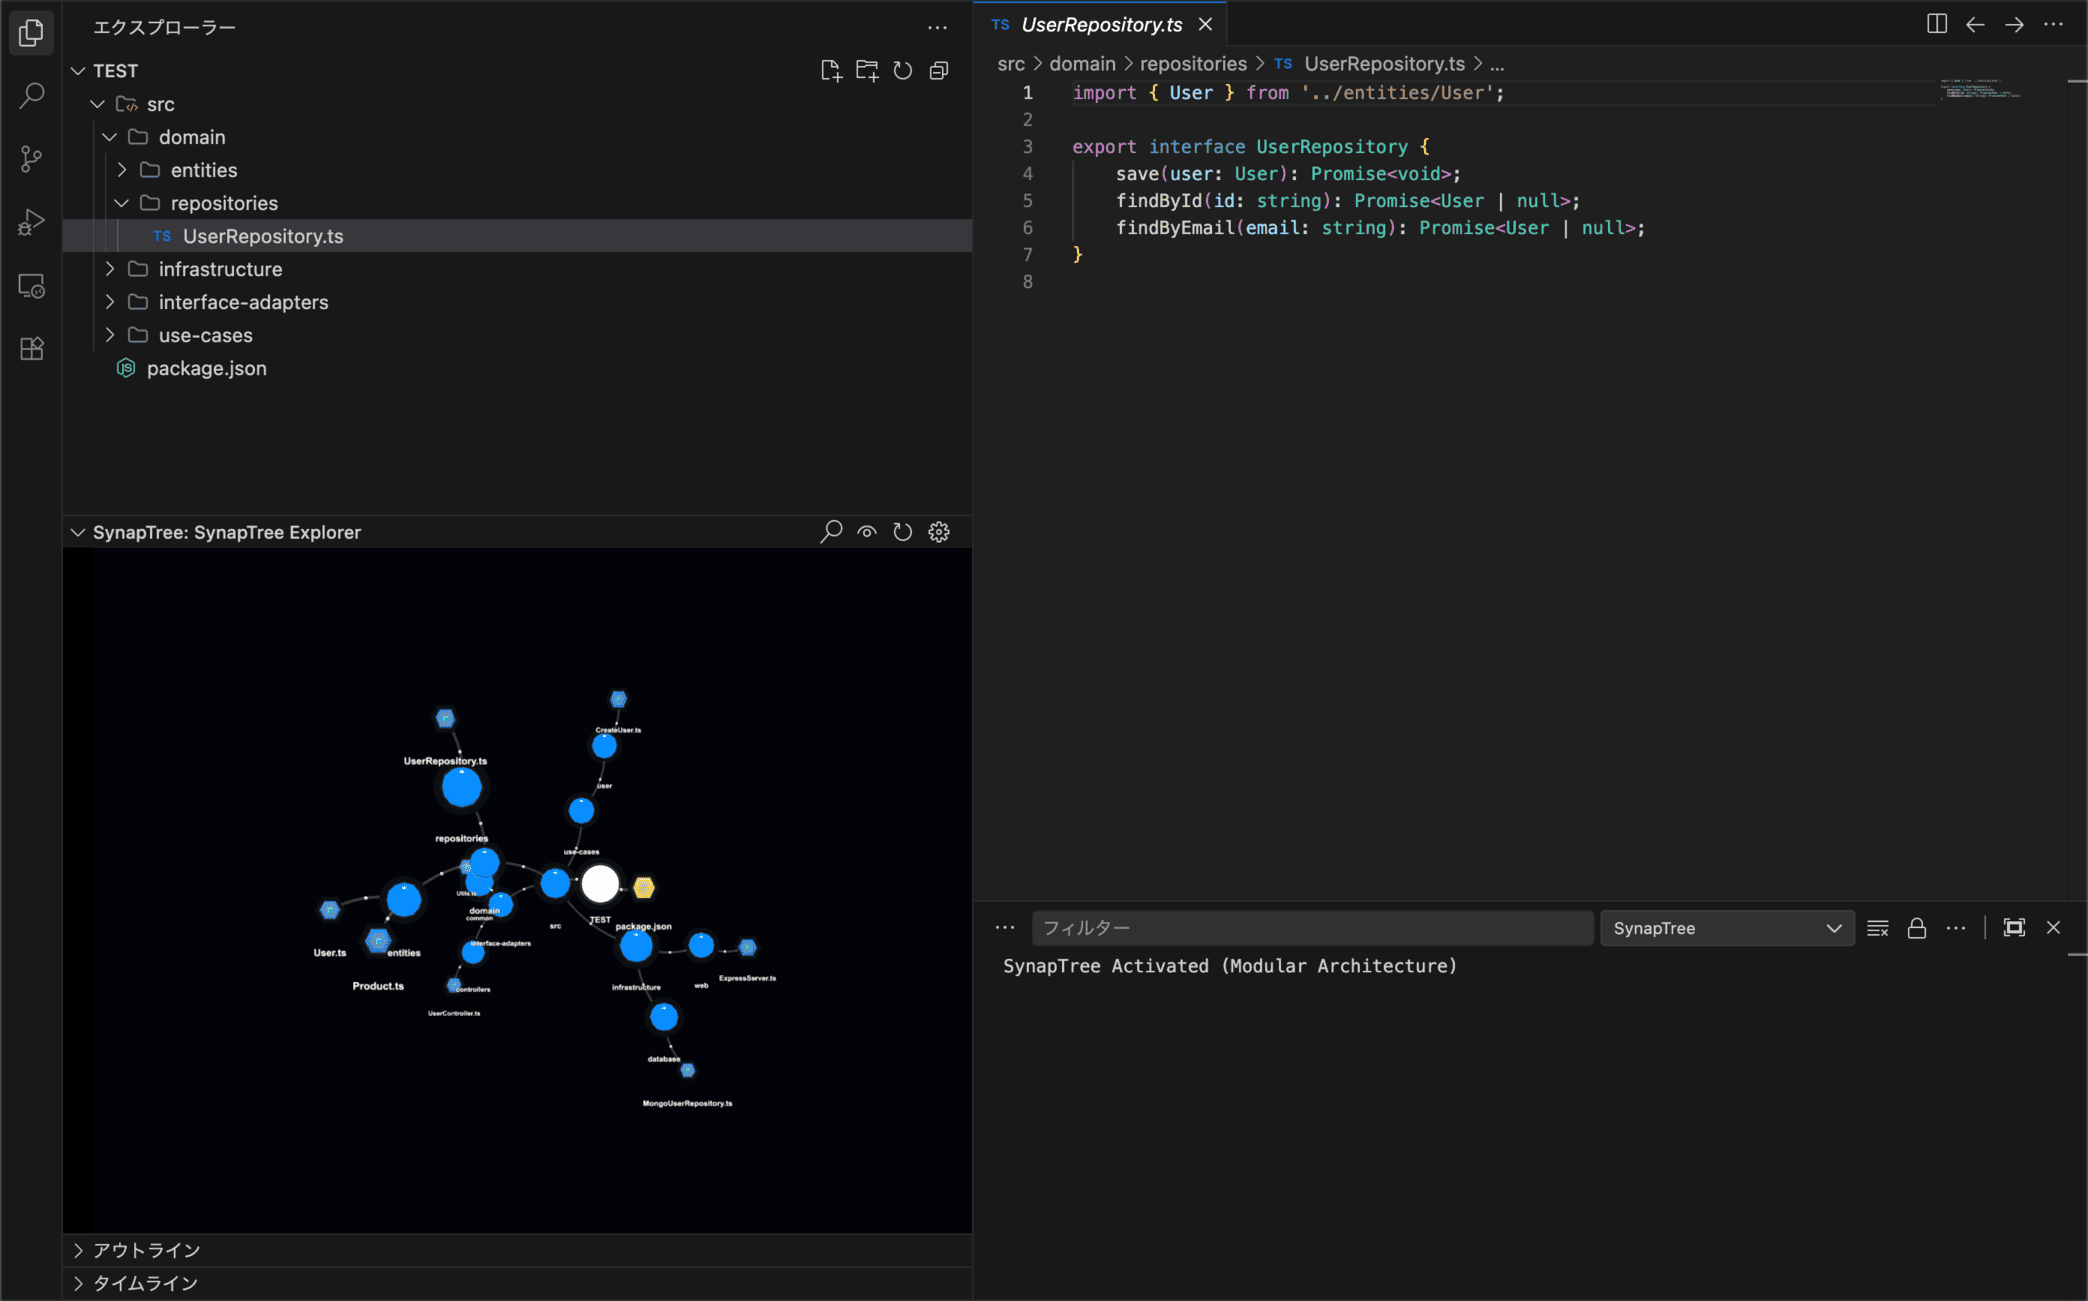The width and height of the screenshot is (2088, 1301).
Task: Collapse all folders in explorer
Action: [x=938, y=71]
